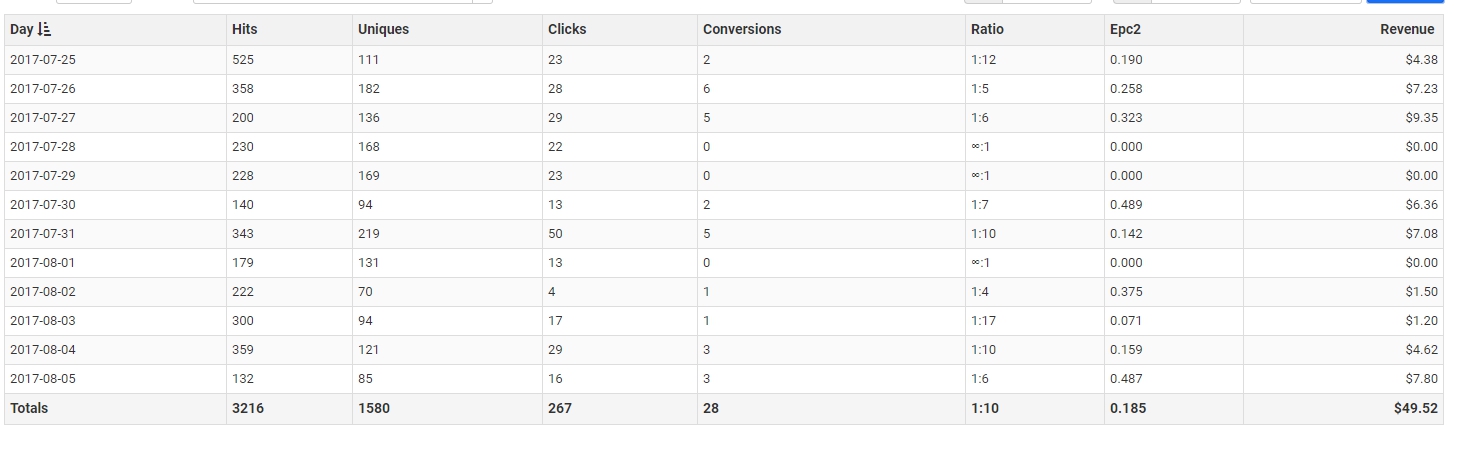1459x453 pixels.
Task: Sort table by Hits column header
Action: 244,30
